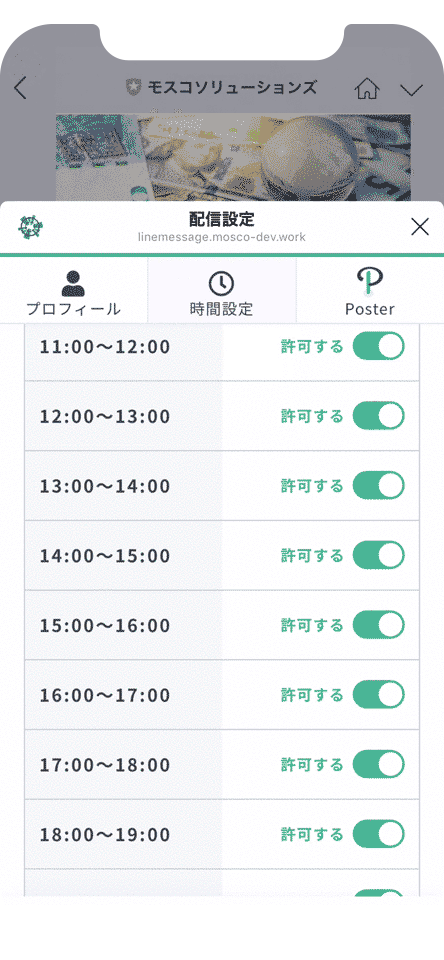
Task: Click the linemessage.mosco-dev.work URL text
Action: (x=222, y=237)
